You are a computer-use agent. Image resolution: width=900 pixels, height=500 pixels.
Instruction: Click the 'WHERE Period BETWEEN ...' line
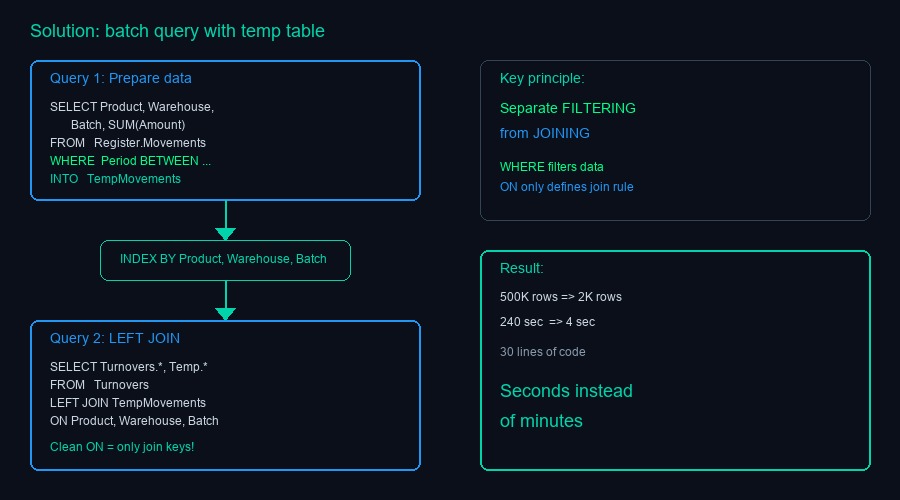tap(131, 161)
